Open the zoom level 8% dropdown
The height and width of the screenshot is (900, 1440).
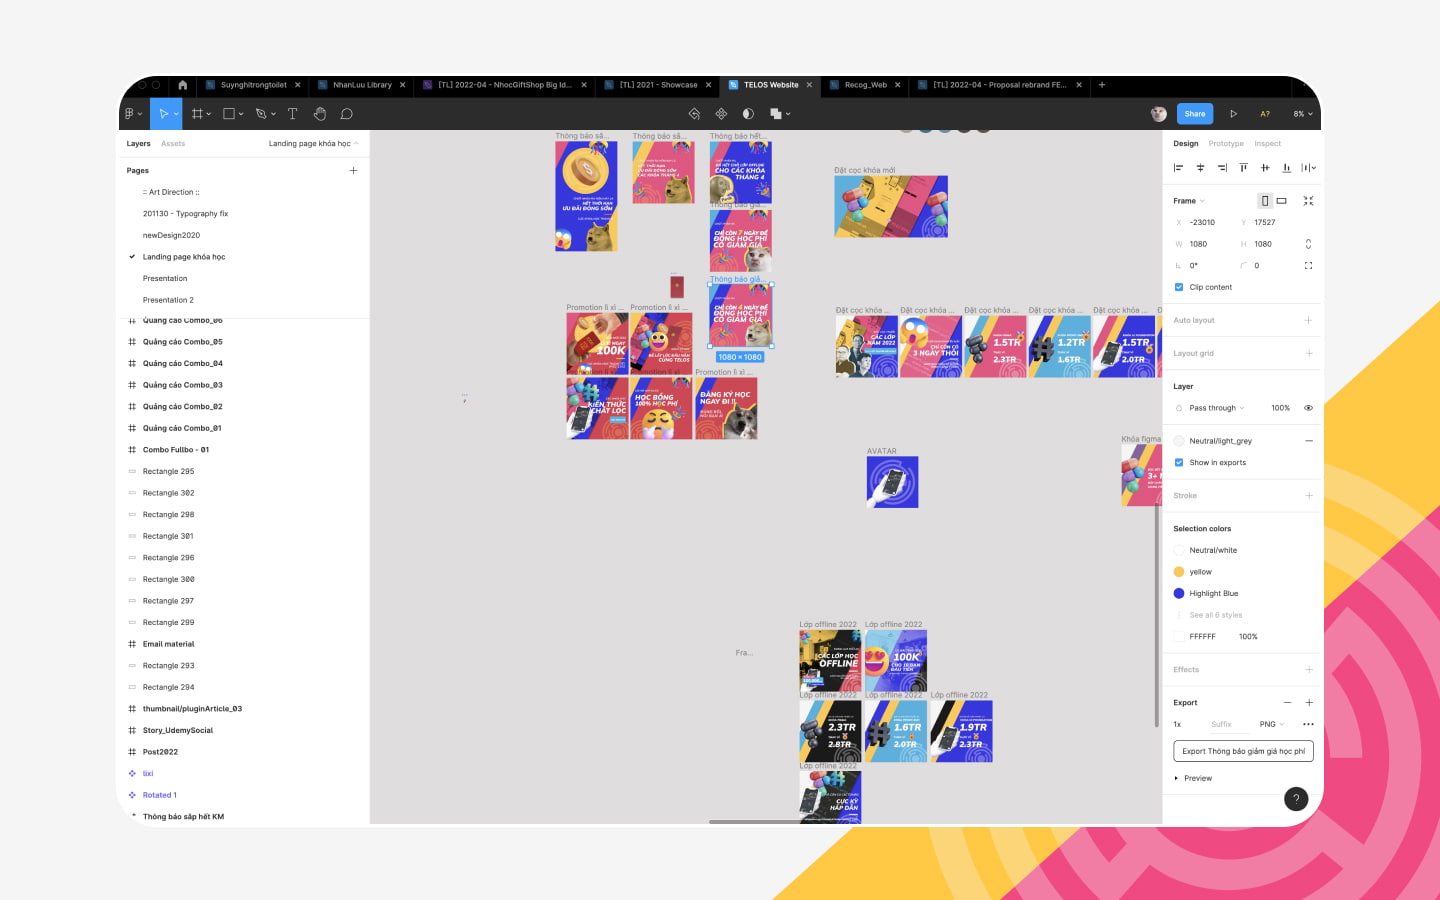click(x=1303, y=114)
